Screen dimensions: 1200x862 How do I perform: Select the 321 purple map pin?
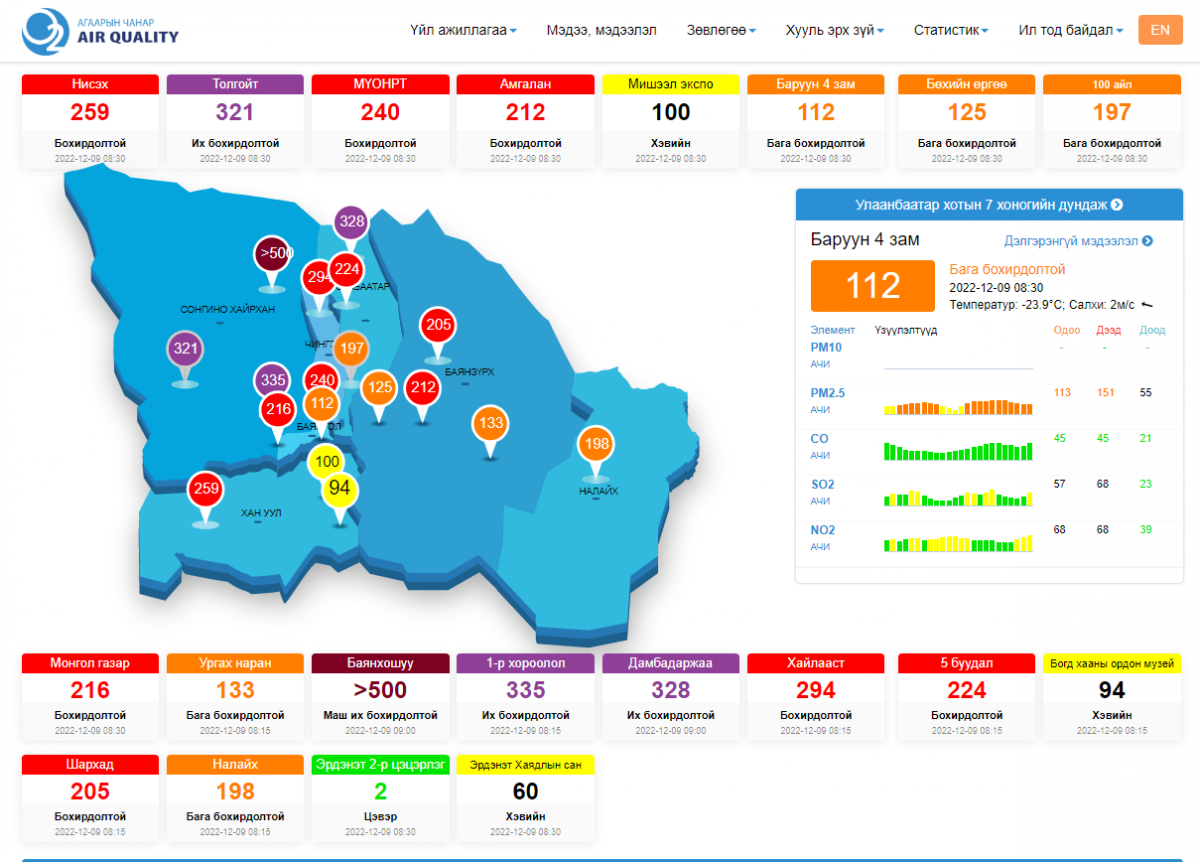click(185, 350)
